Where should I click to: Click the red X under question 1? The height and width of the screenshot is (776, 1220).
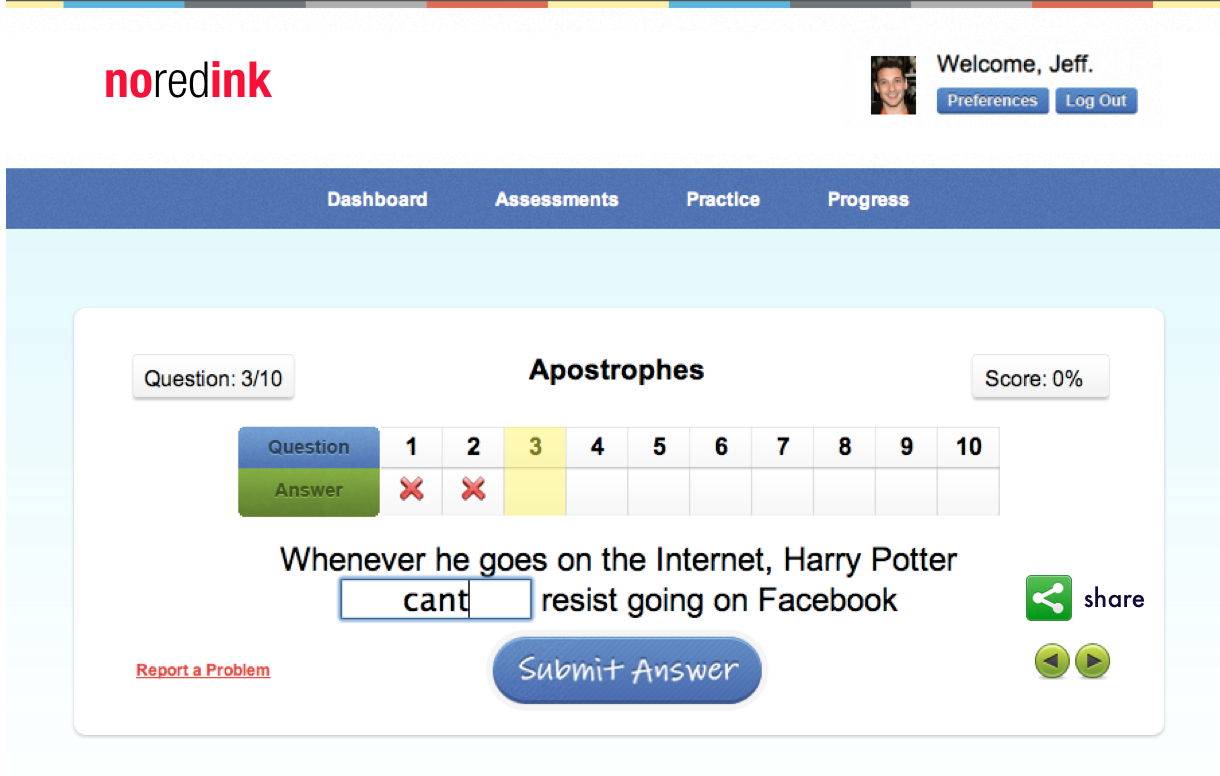click(x=411, y=489)
